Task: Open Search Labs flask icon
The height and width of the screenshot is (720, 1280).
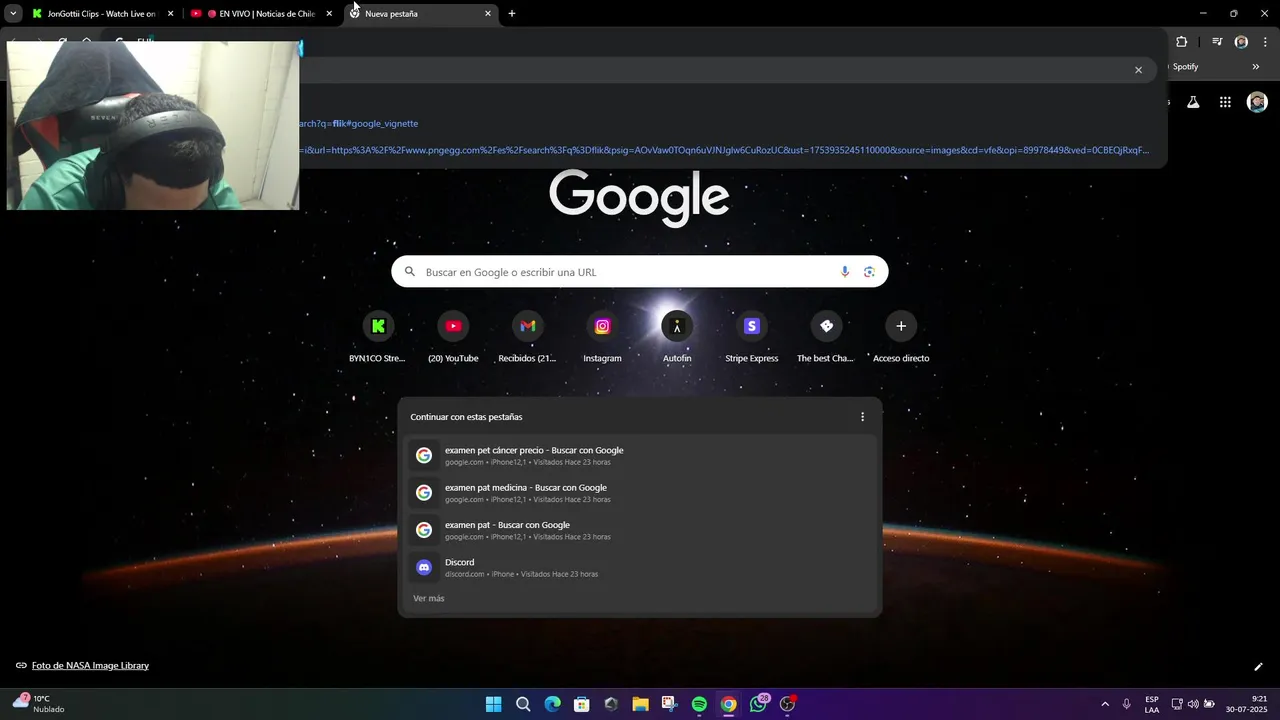Action: pos(1193,102)
